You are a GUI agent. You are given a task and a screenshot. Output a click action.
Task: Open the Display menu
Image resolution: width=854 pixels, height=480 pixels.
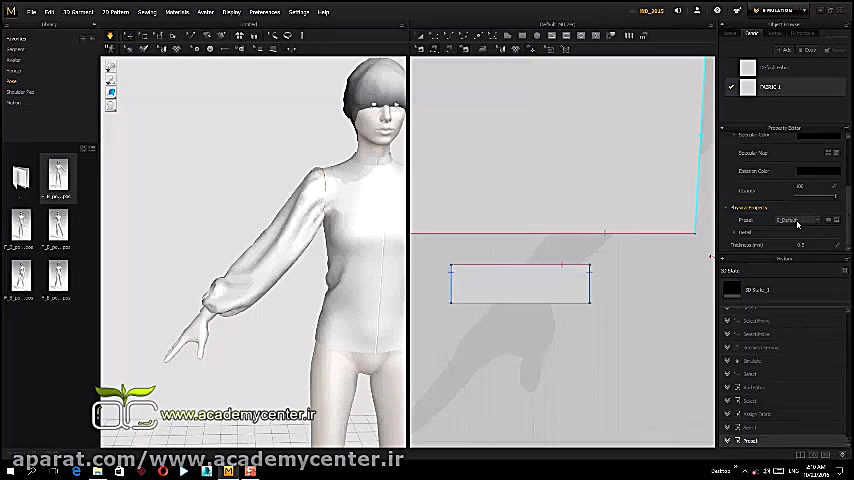(231, 12)
